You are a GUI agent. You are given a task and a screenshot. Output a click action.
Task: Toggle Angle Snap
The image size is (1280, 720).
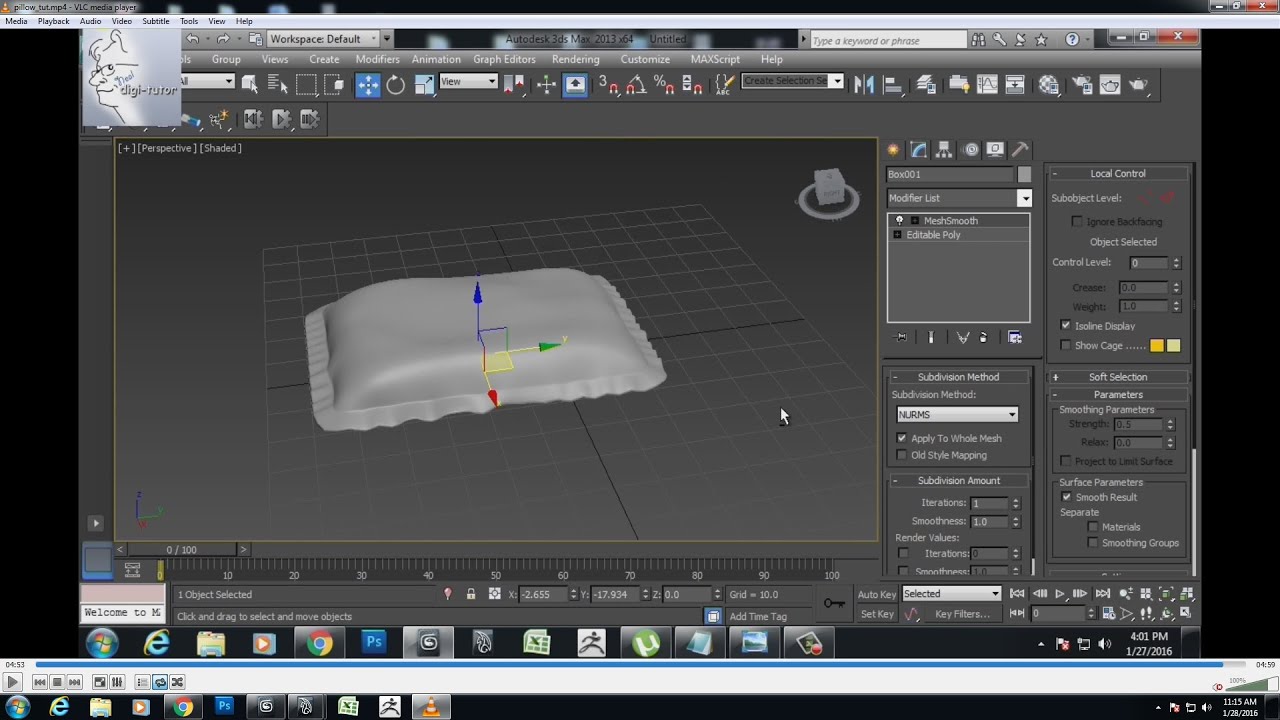635,86
